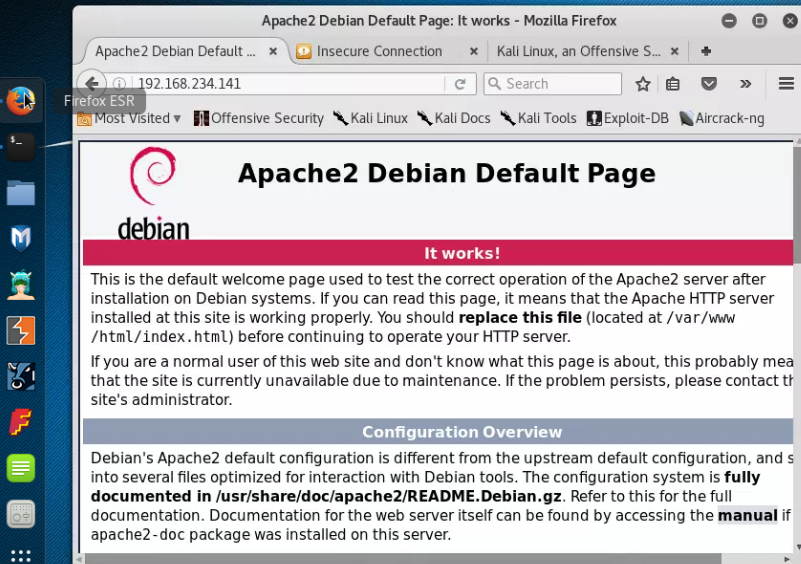Launch Metasploit from the dock
Viewport: 801px width, 564px height.
[21, 239]
